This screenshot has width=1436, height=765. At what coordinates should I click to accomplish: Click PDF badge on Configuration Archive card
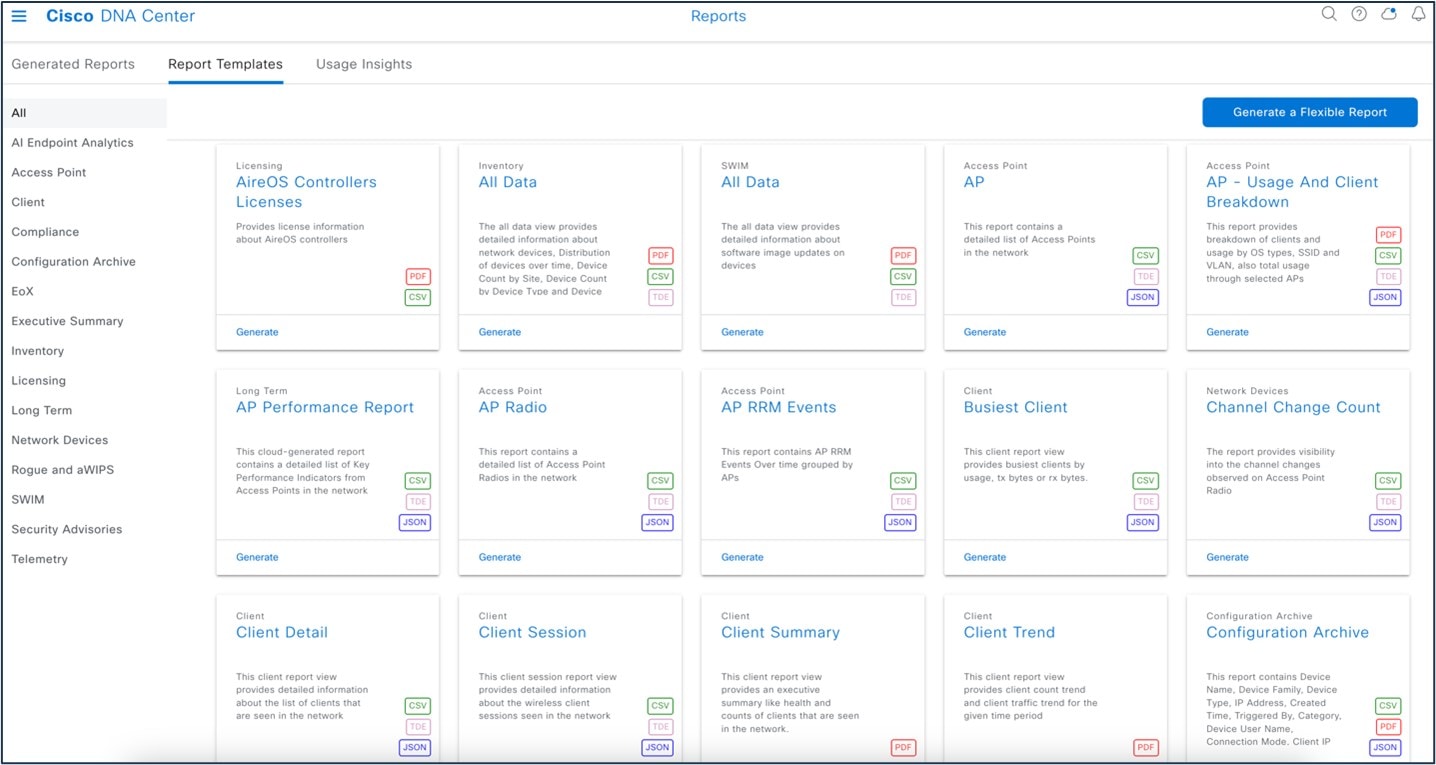[x=1388, y=727]
